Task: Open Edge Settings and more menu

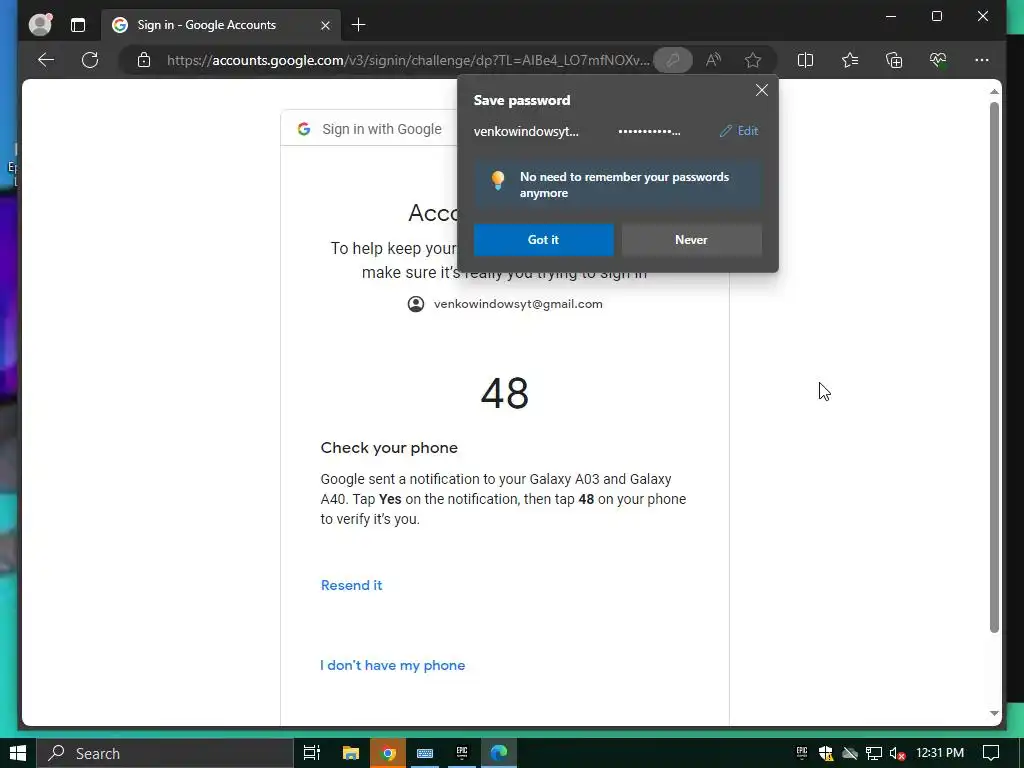Action: click(x=982, y=60)
